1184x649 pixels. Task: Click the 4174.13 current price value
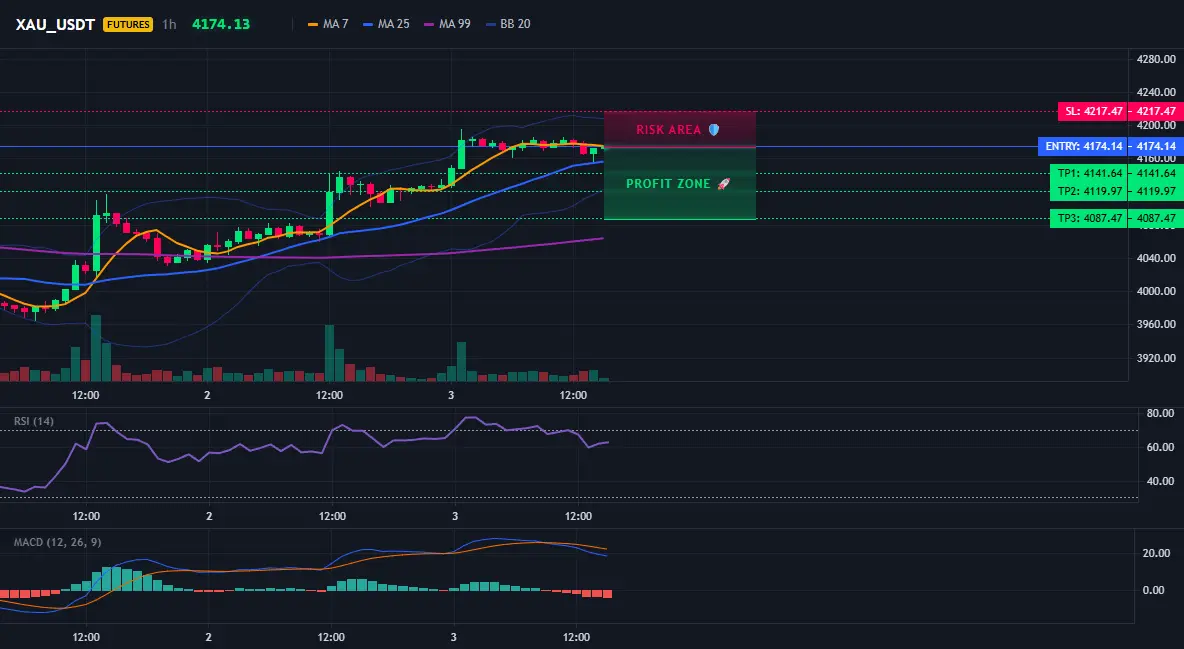click(221, 24)
